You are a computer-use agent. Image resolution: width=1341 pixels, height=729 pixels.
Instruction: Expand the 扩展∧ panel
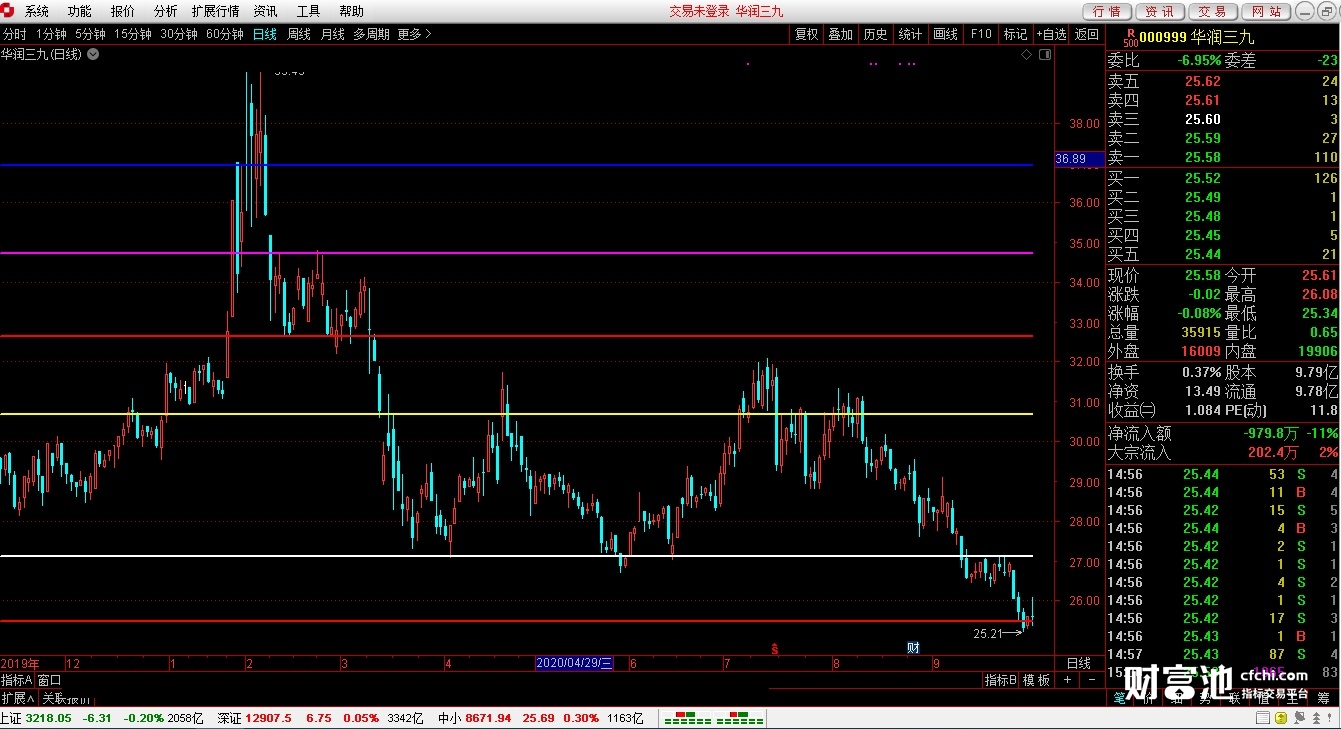tap(18, 698)
